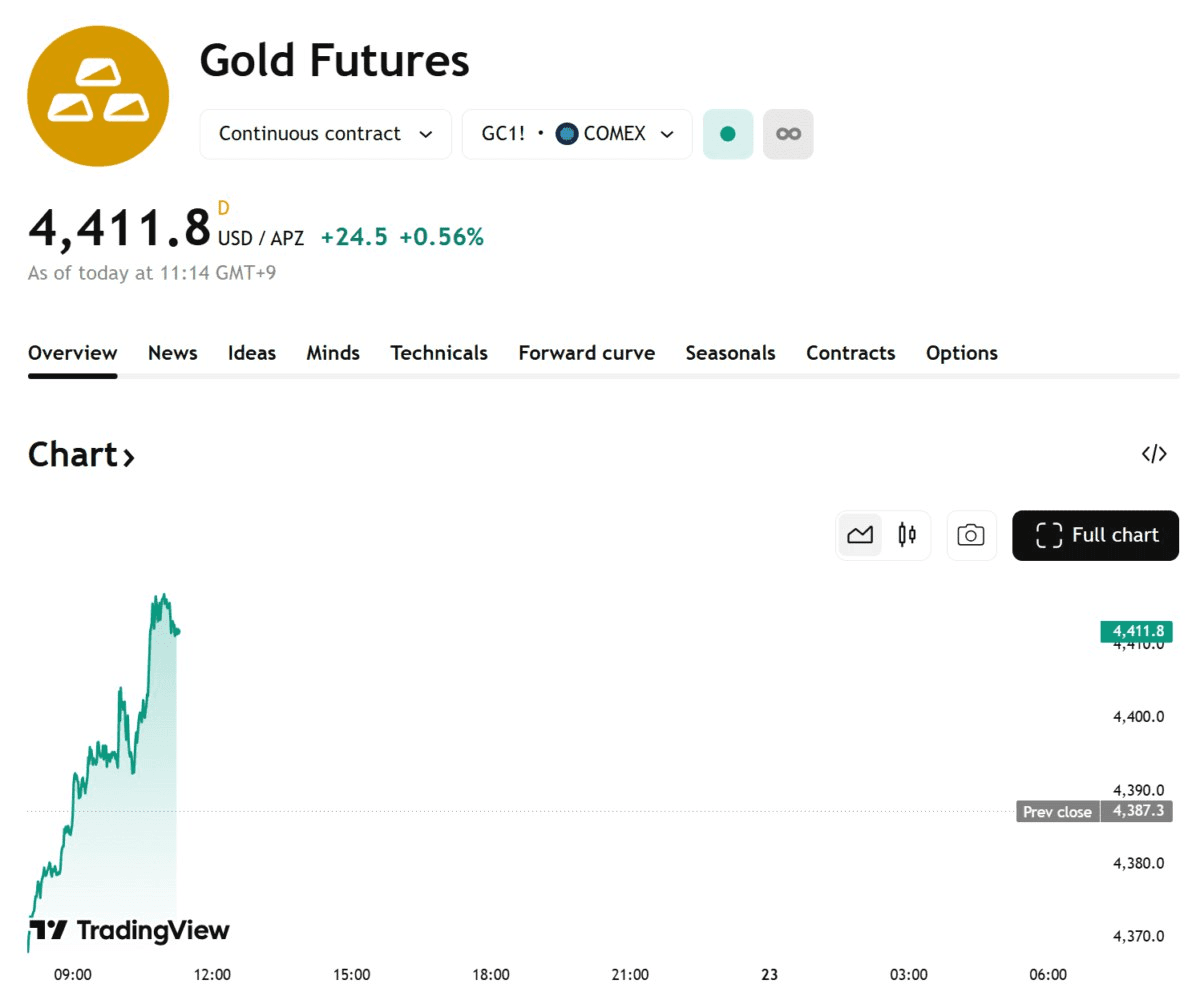
Task: Select the Technicals tab
Action: coord(439,353)
